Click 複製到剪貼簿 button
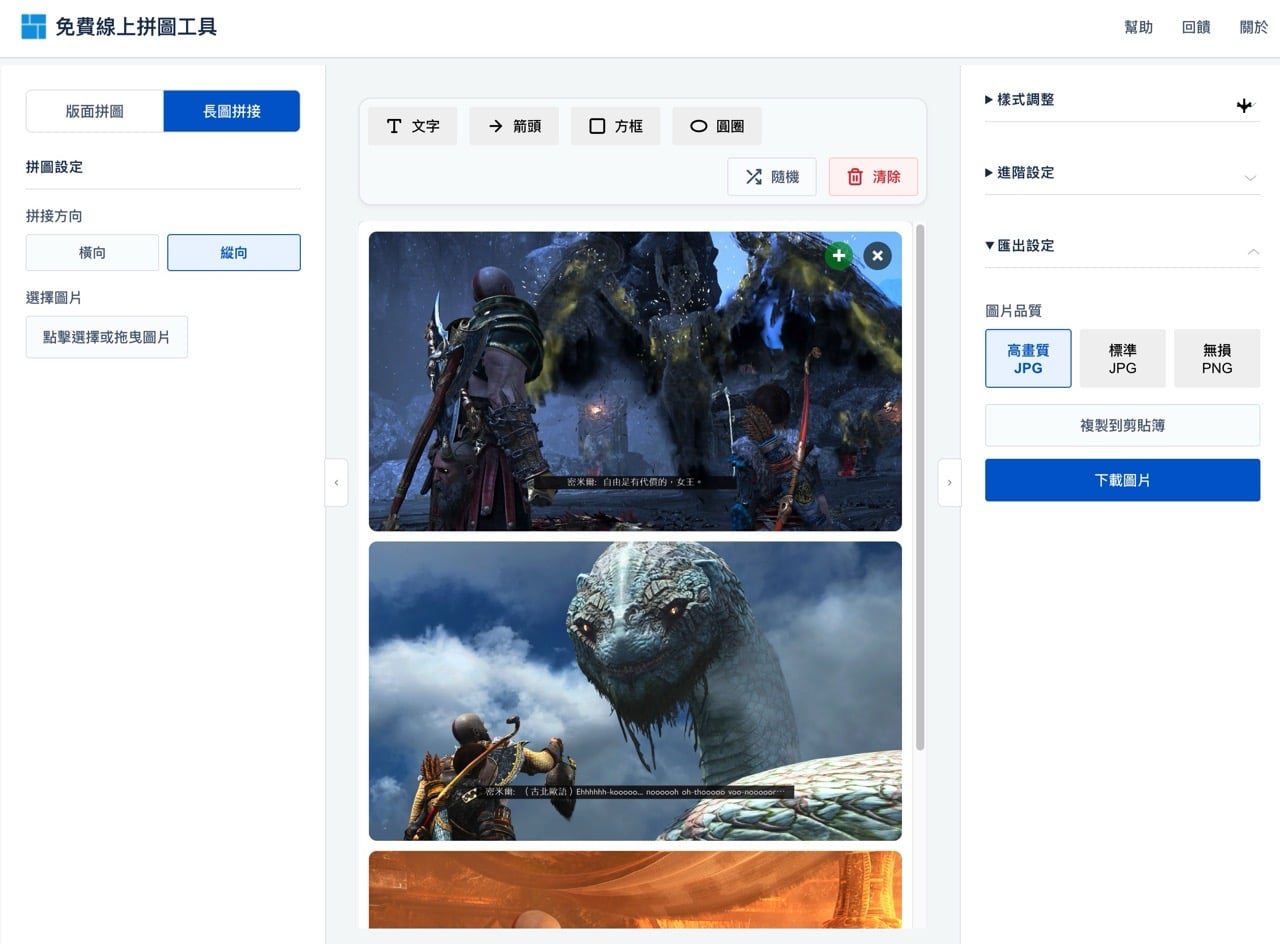 [1122, 425]
